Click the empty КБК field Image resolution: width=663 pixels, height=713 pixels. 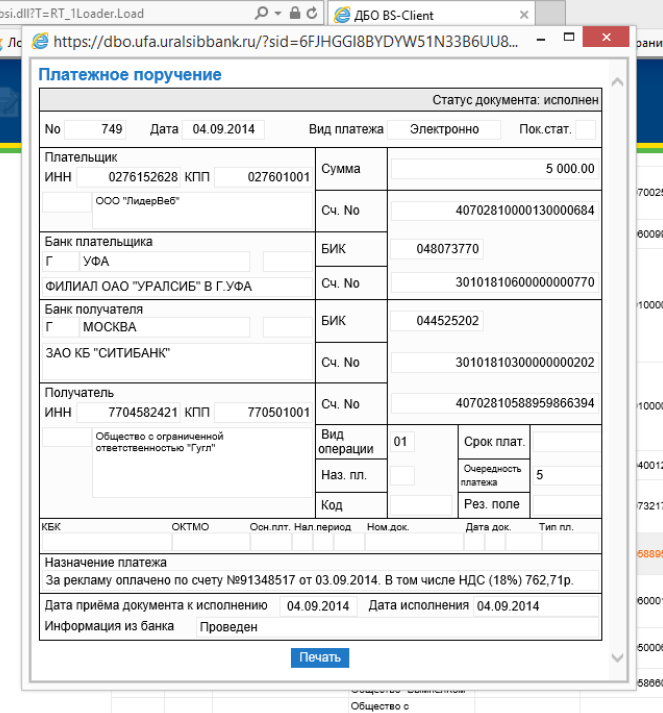pos(107,542)
